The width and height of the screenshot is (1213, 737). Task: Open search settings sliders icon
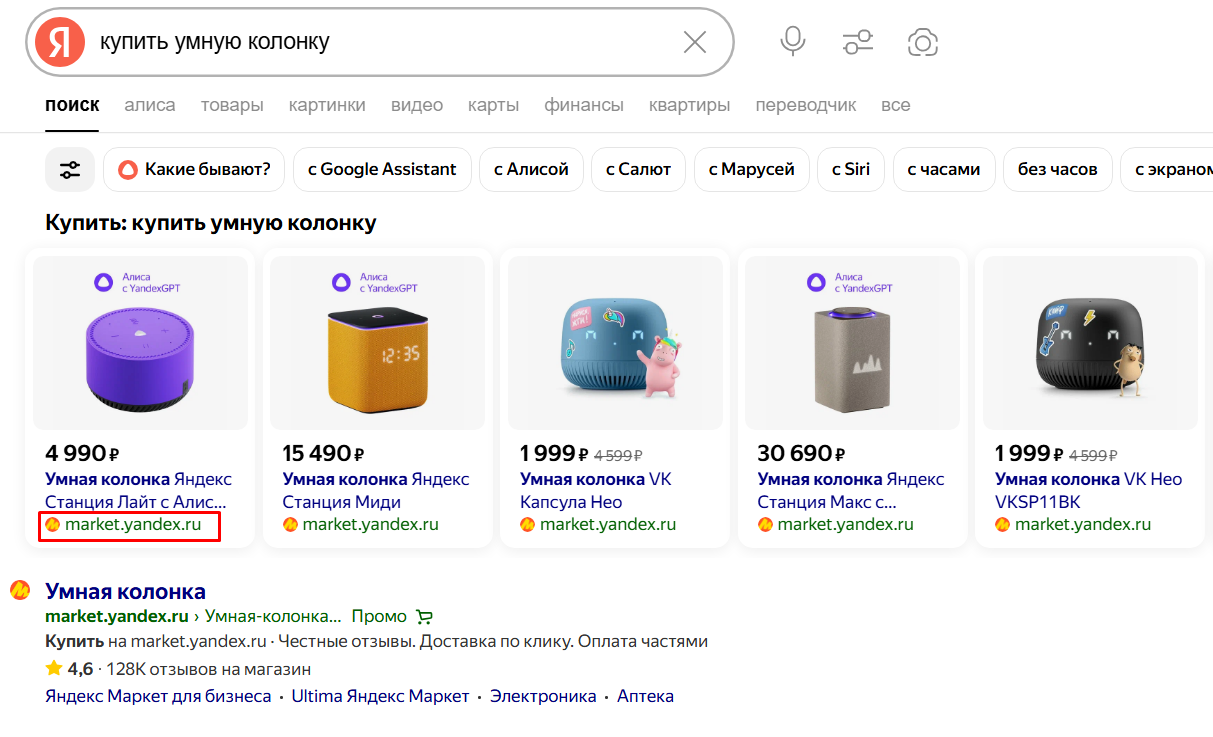[x=857, y=42]
